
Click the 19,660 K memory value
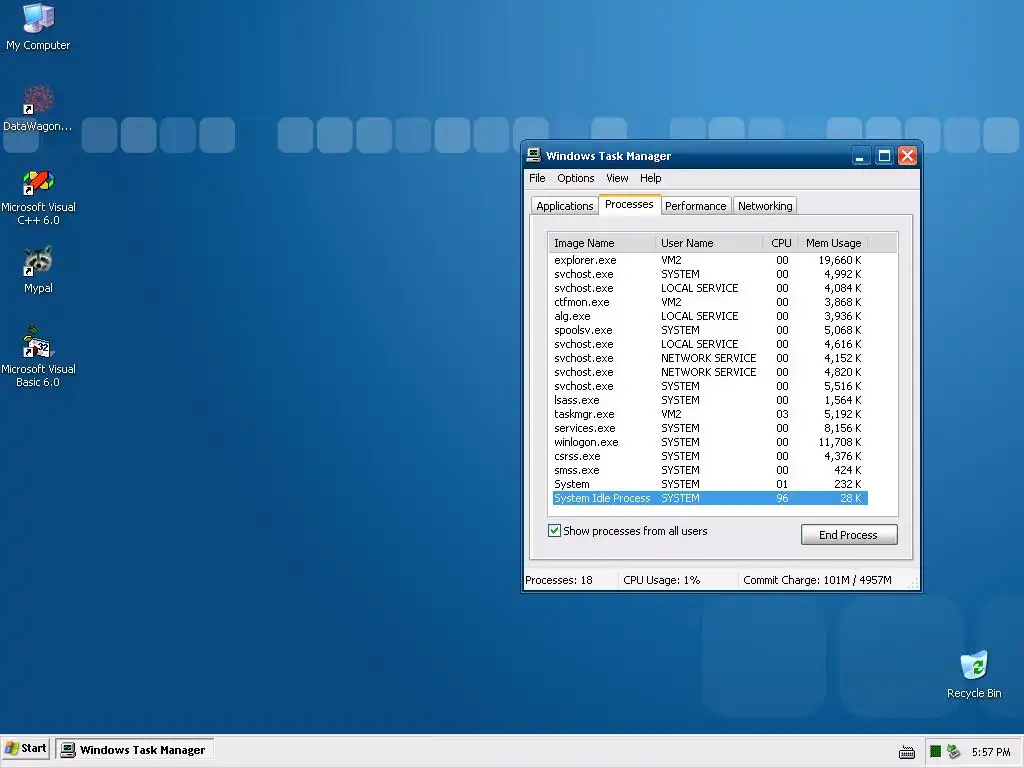click(x=840, y=260)
